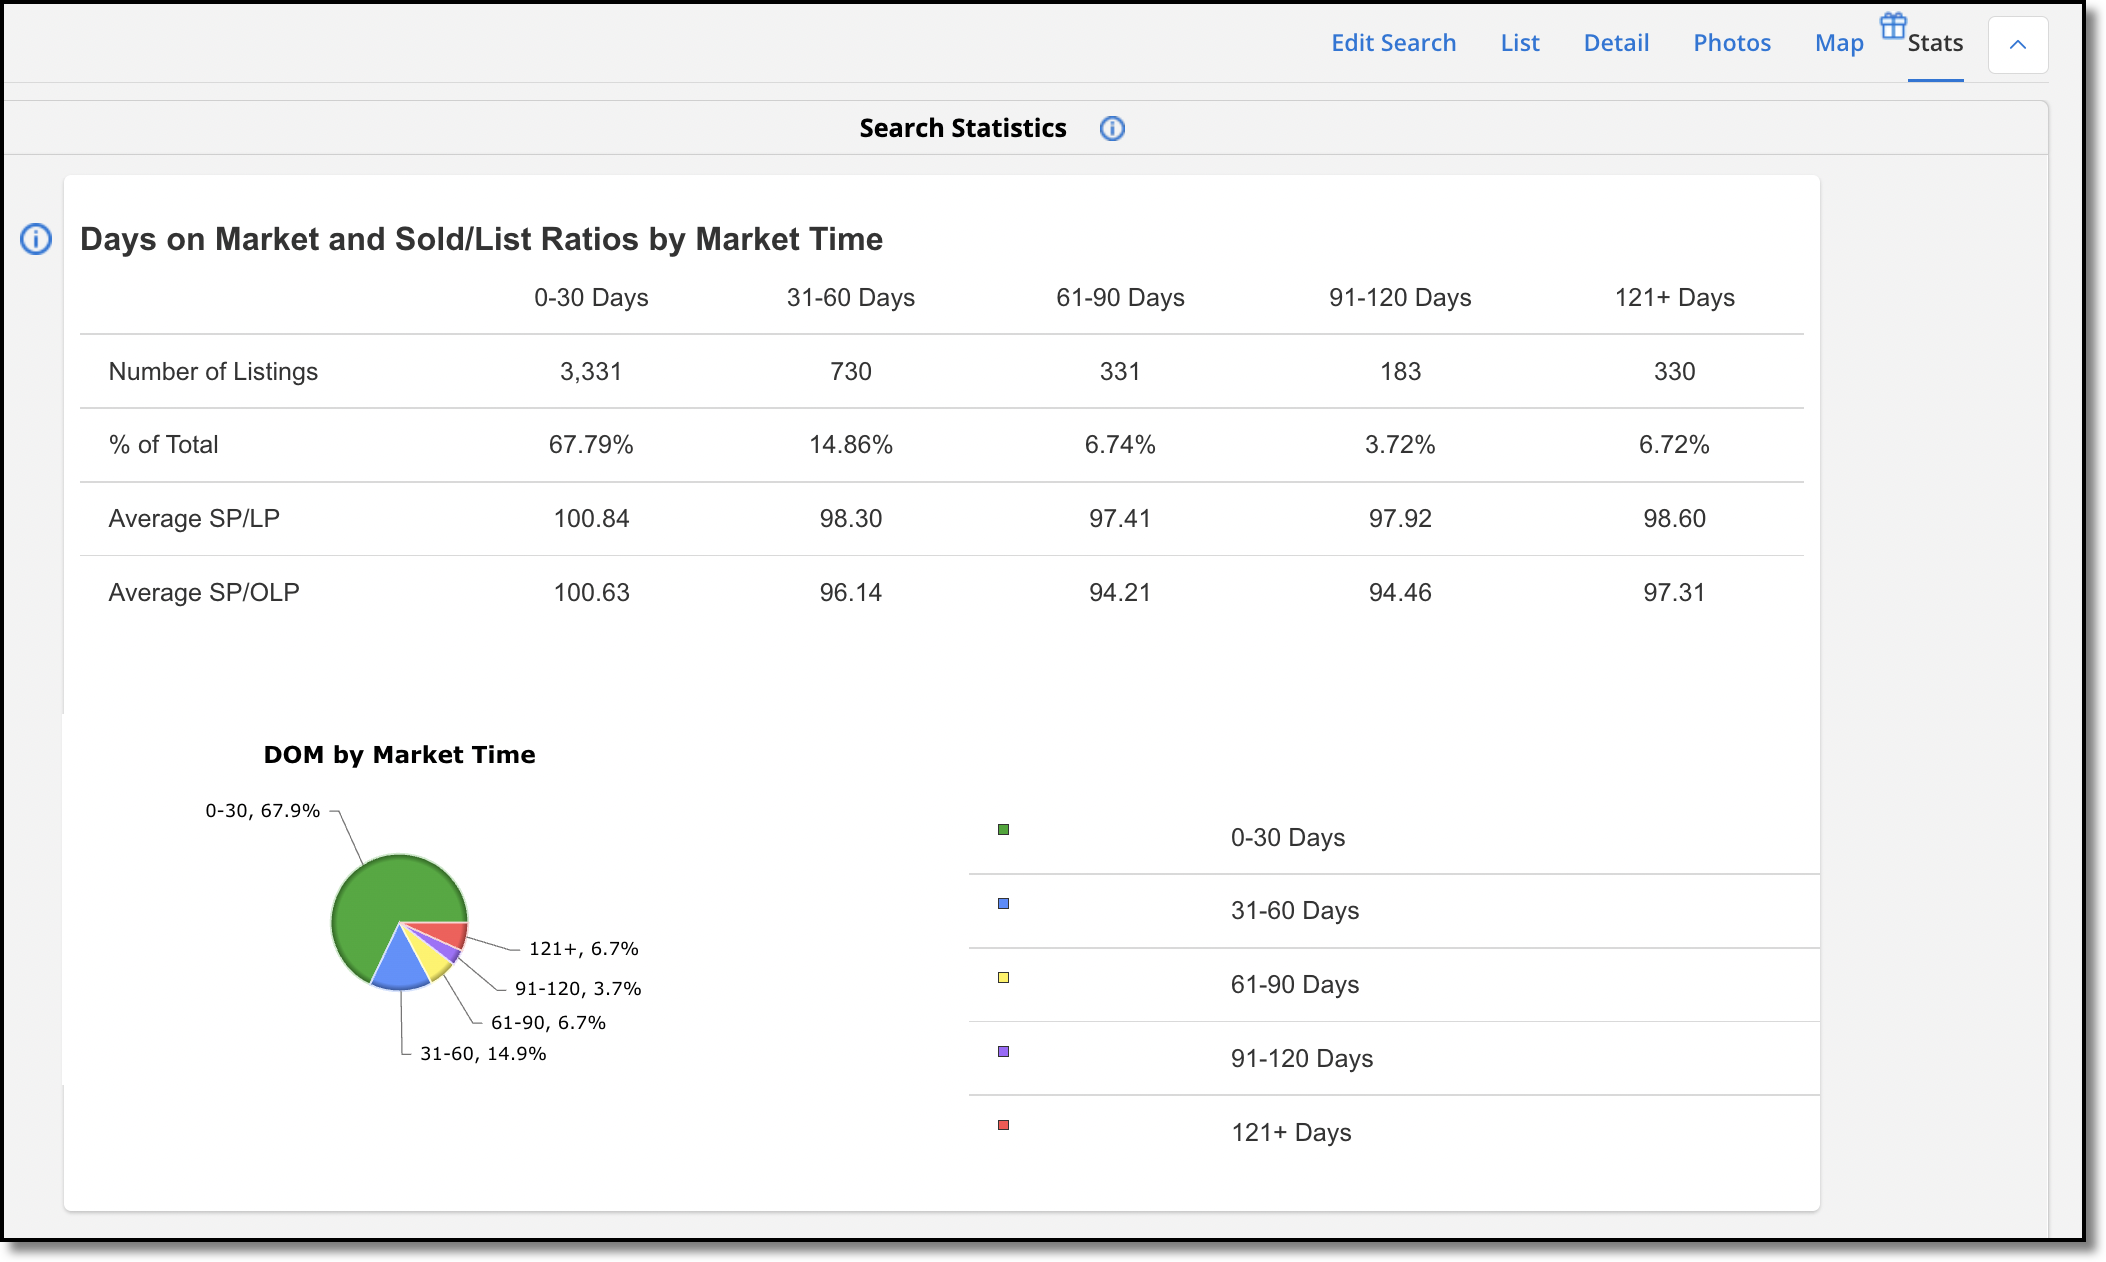Click the red 121+ pie slice

coord(447,934)
